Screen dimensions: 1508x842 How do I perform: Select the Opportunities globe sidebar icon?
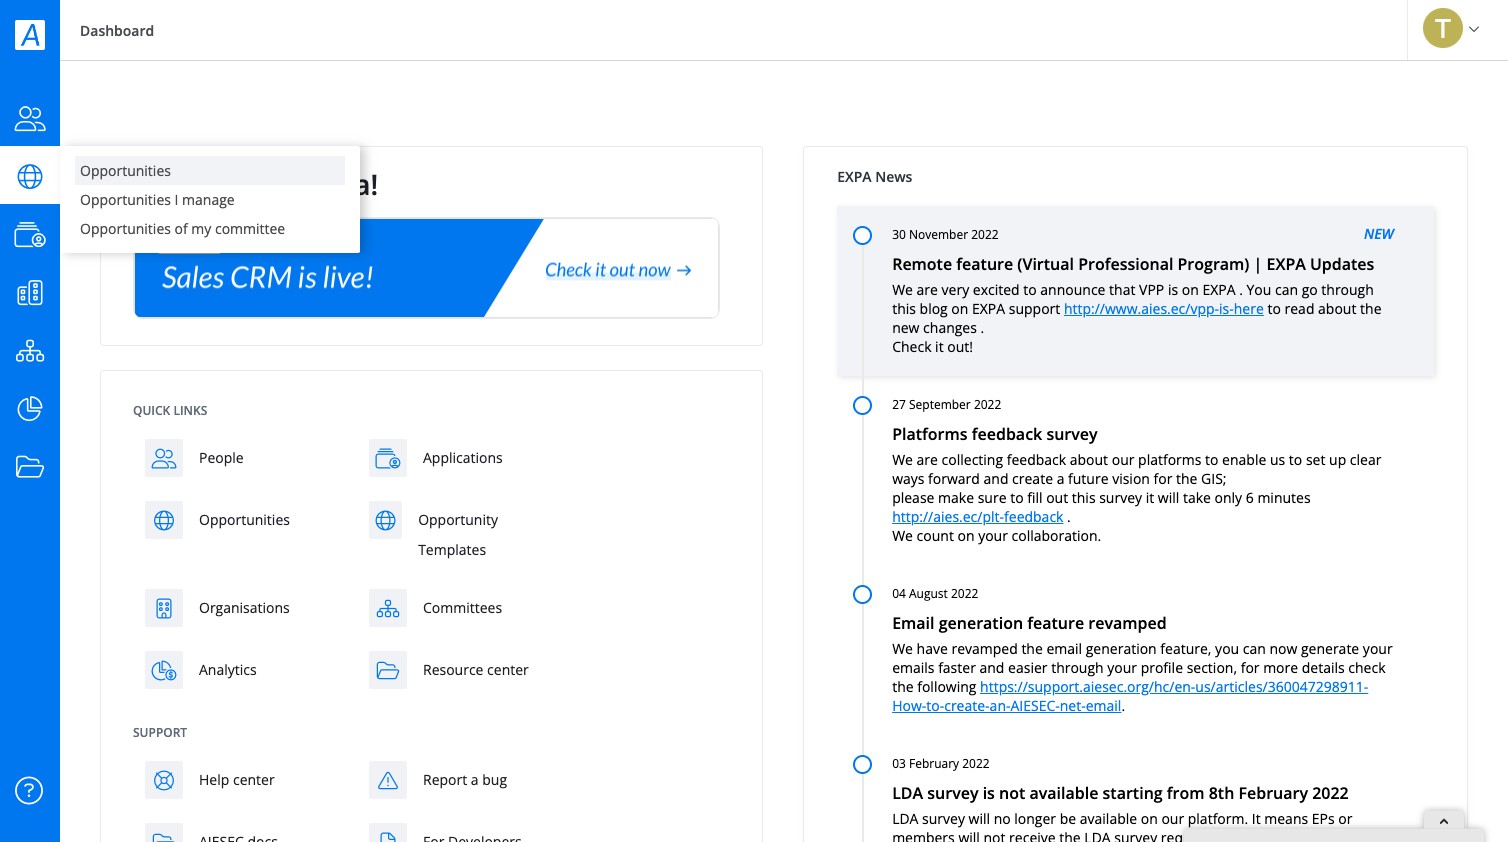coord(30,177)
